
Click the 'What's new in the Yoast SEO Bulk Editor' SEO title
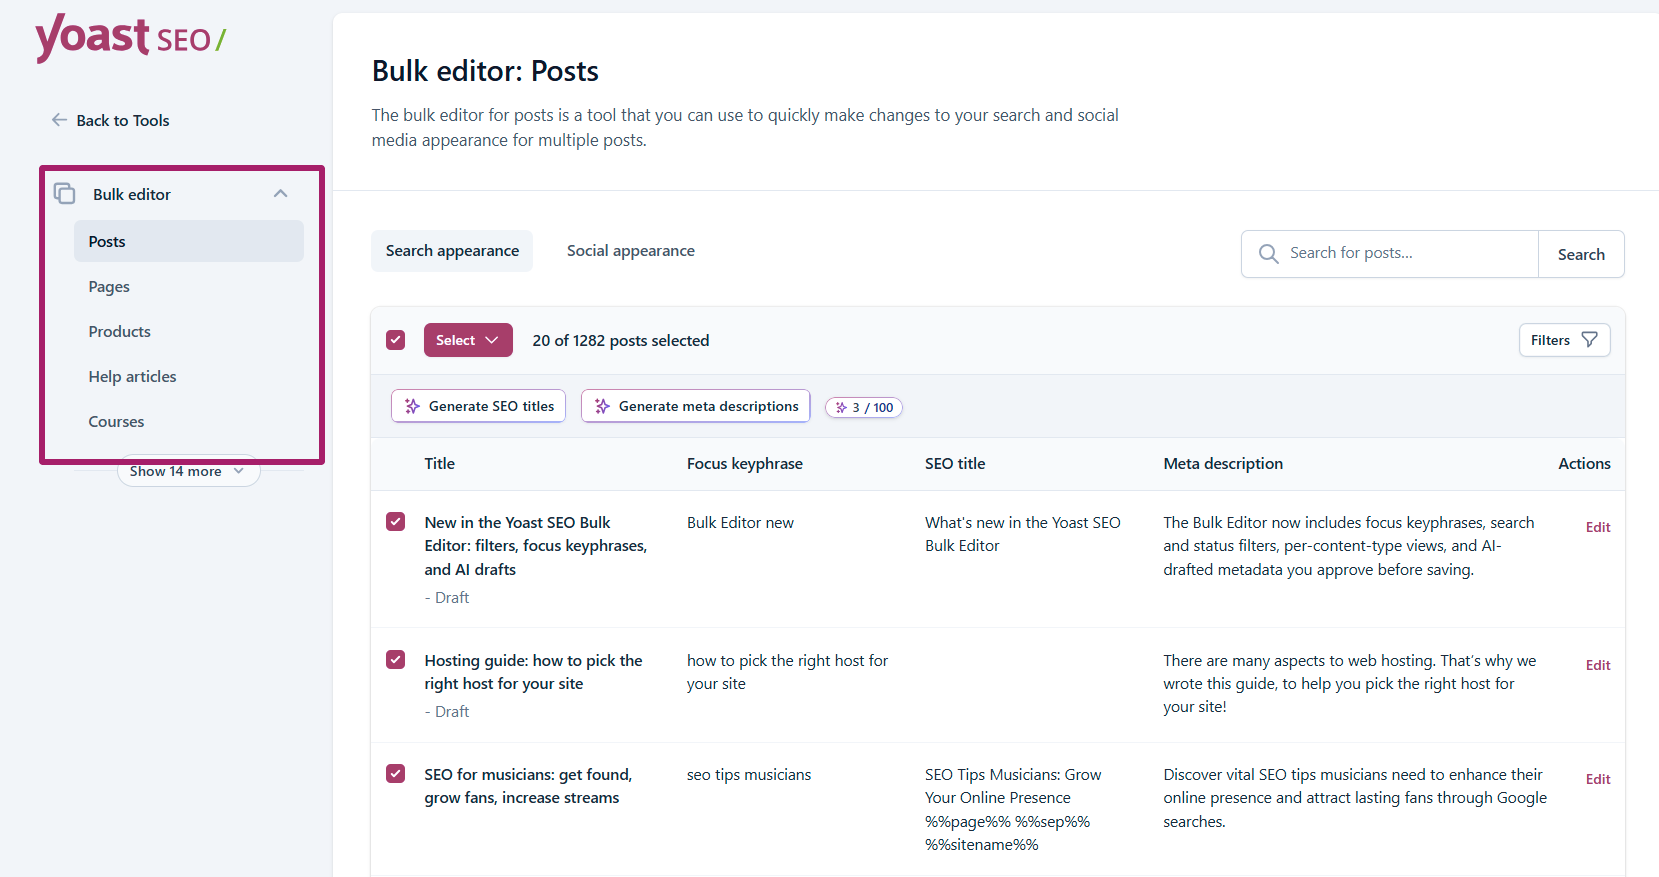pyautogui.click(x=1023, y=534)
